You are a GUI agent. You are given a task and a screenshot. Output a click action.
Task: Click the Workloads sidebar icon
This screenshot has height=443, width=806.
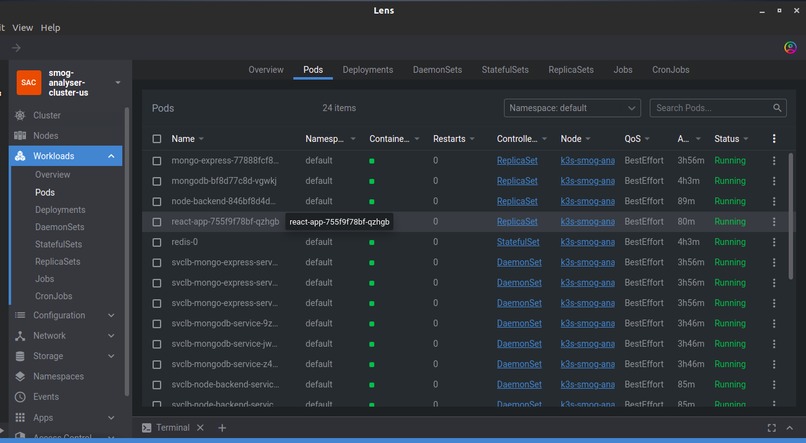coord(20,156)
